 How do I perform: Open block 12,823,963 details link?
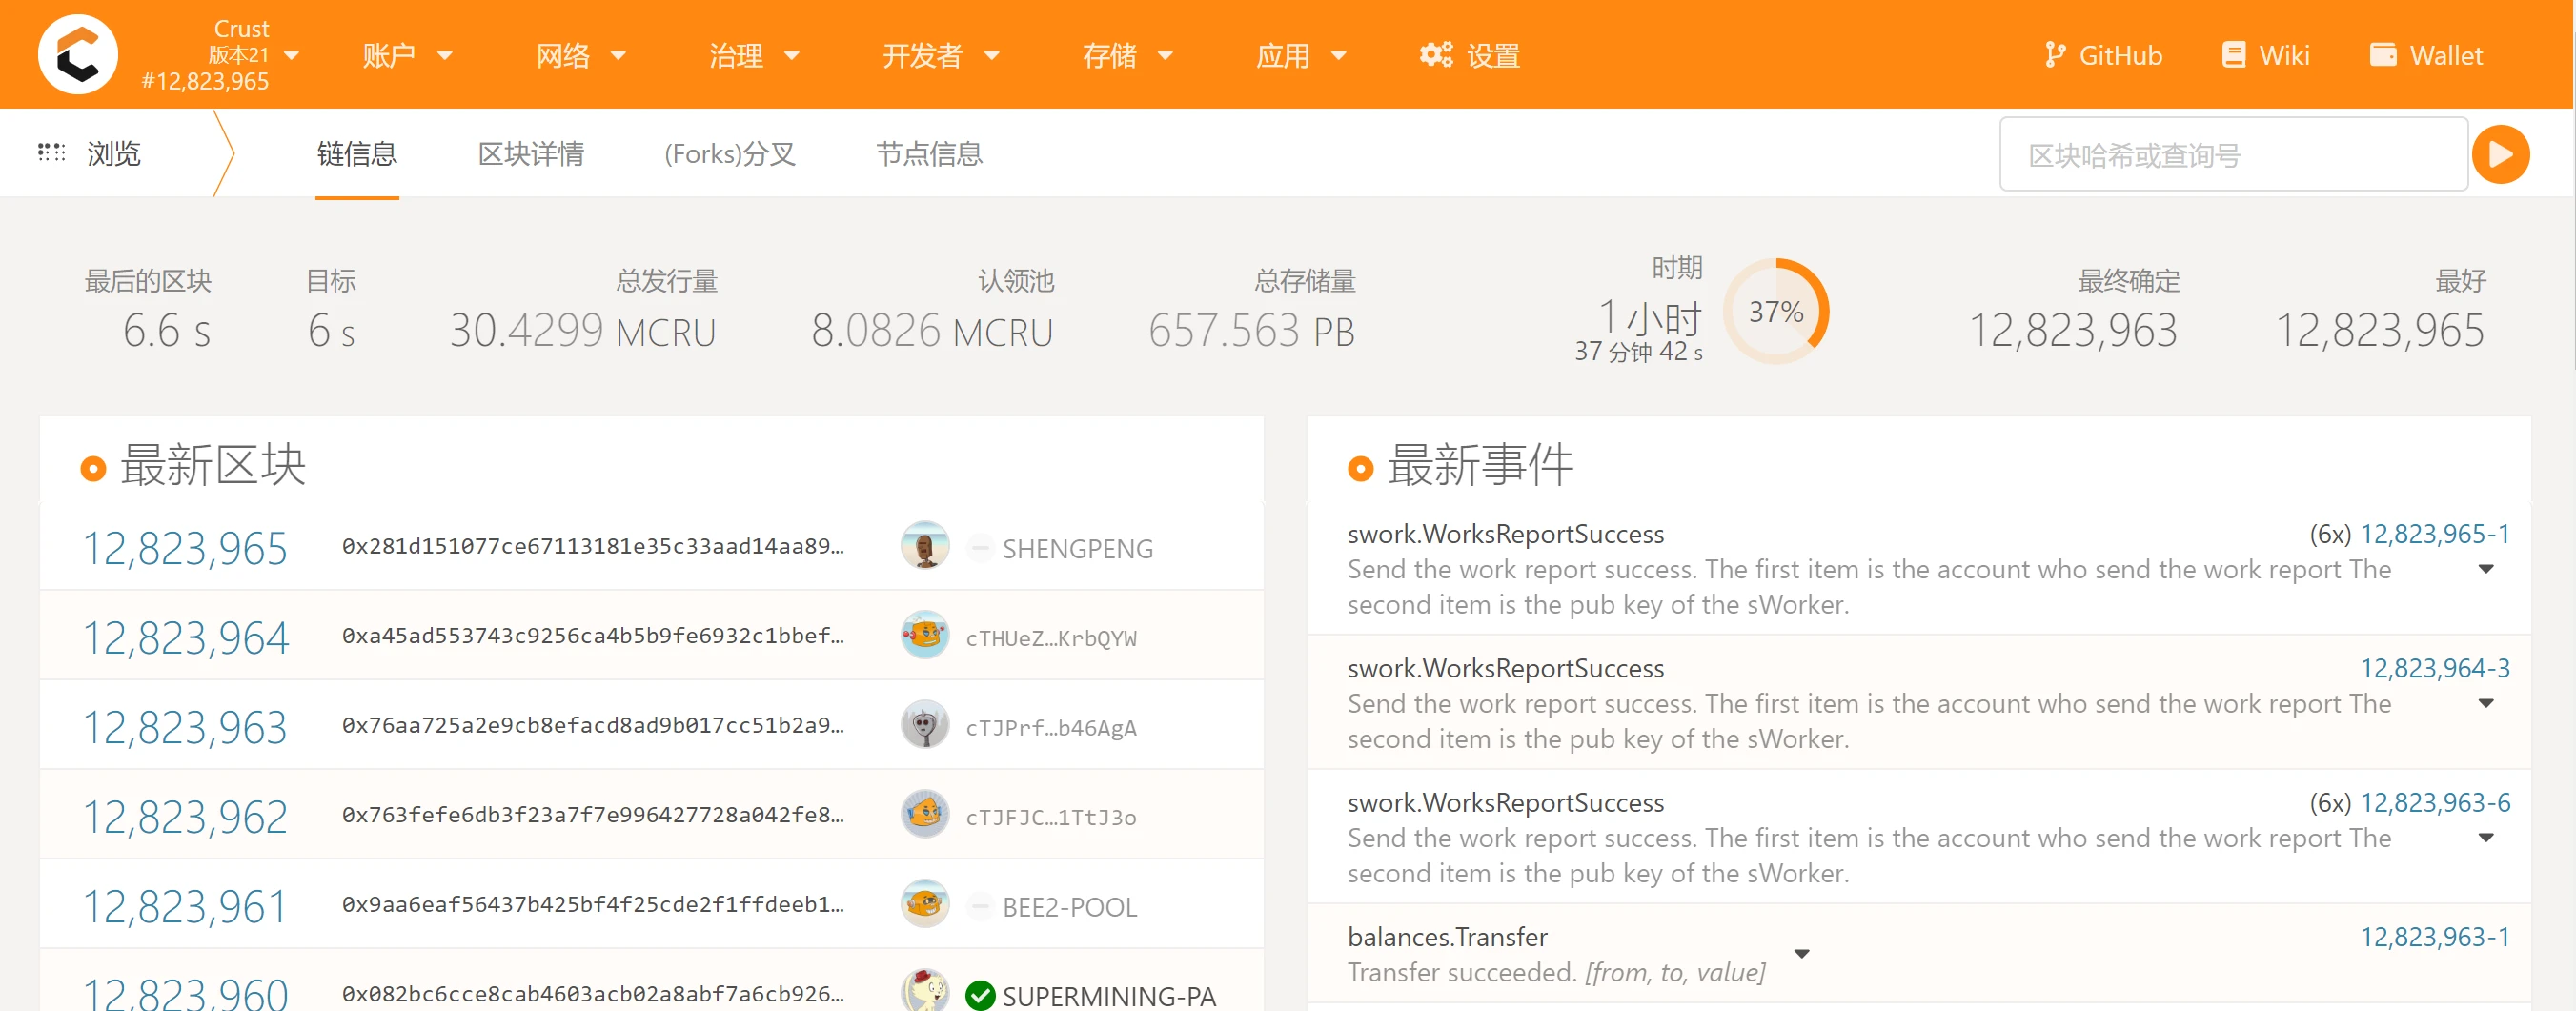184,726
